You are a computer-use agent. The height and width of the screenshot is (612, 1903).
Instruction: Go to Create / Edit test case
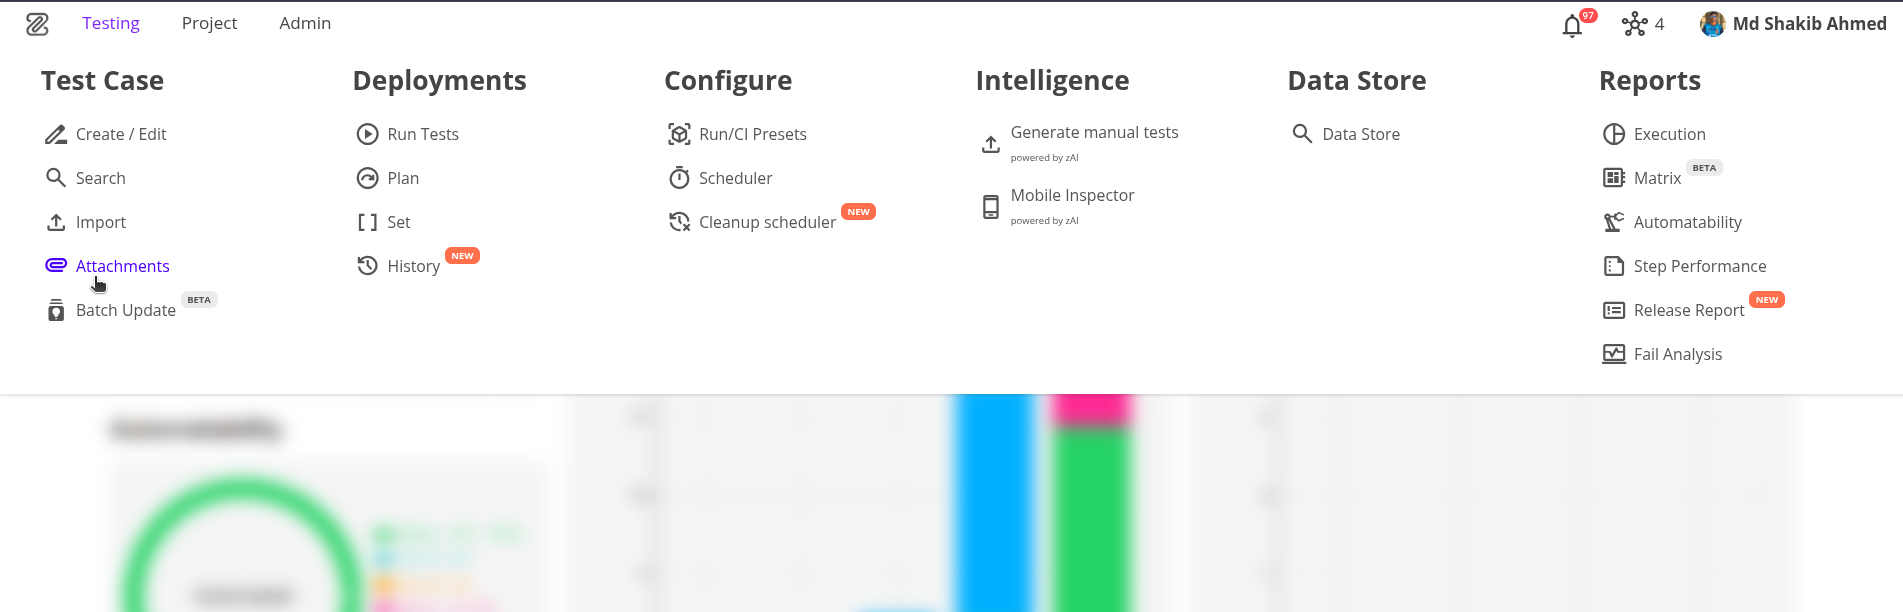121,134
